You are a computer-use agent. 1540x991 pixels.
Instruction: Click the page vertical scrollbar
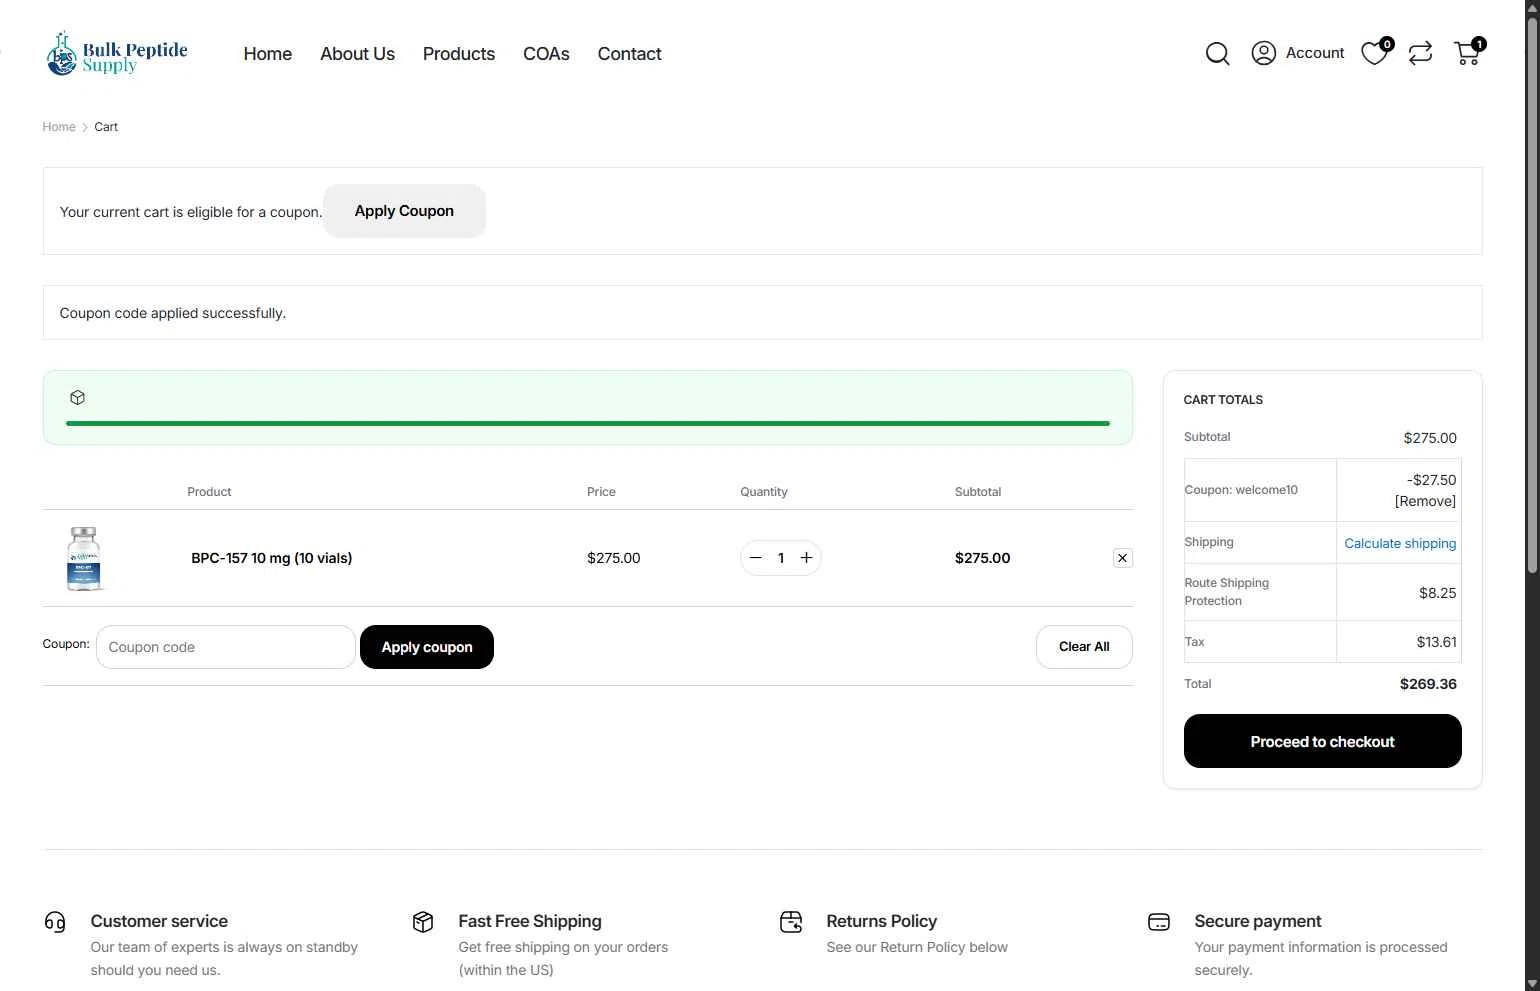click(x=1532, y=296)
